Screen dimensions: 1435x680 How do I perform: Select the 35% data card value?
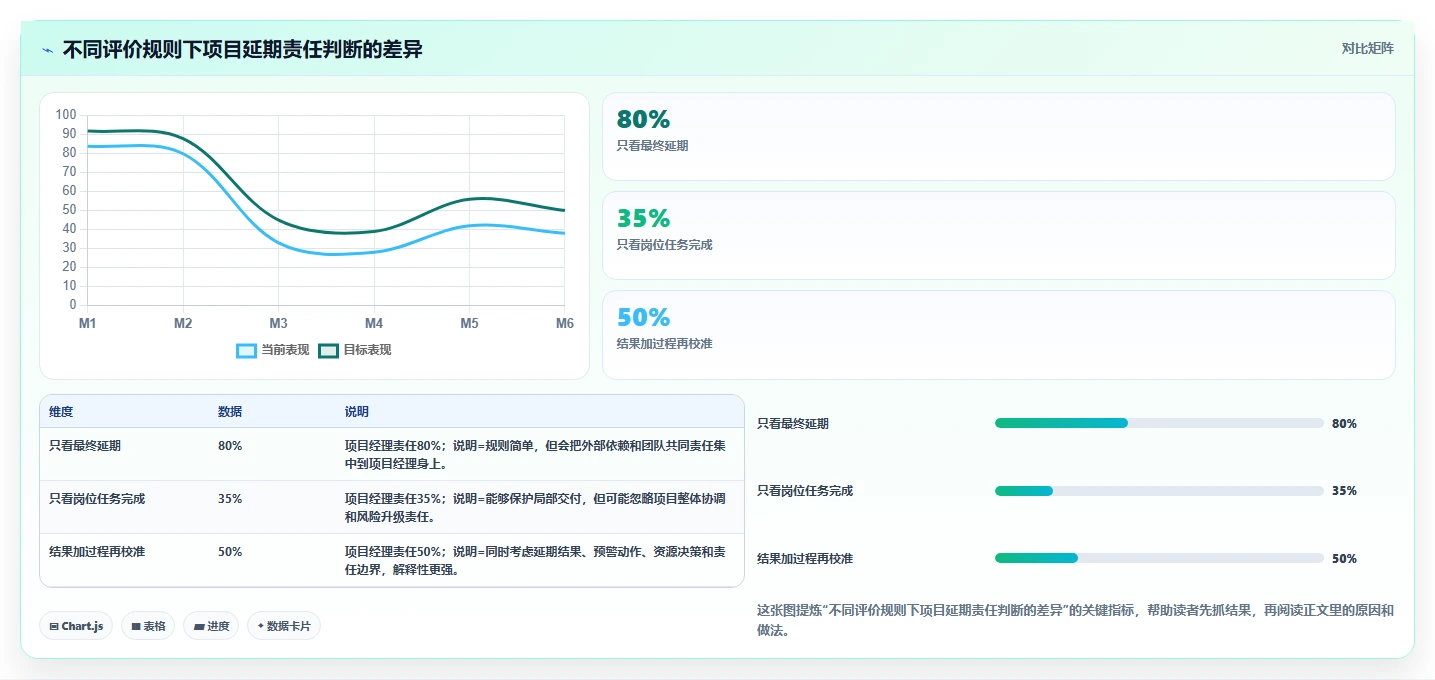[x=643, y=218]
